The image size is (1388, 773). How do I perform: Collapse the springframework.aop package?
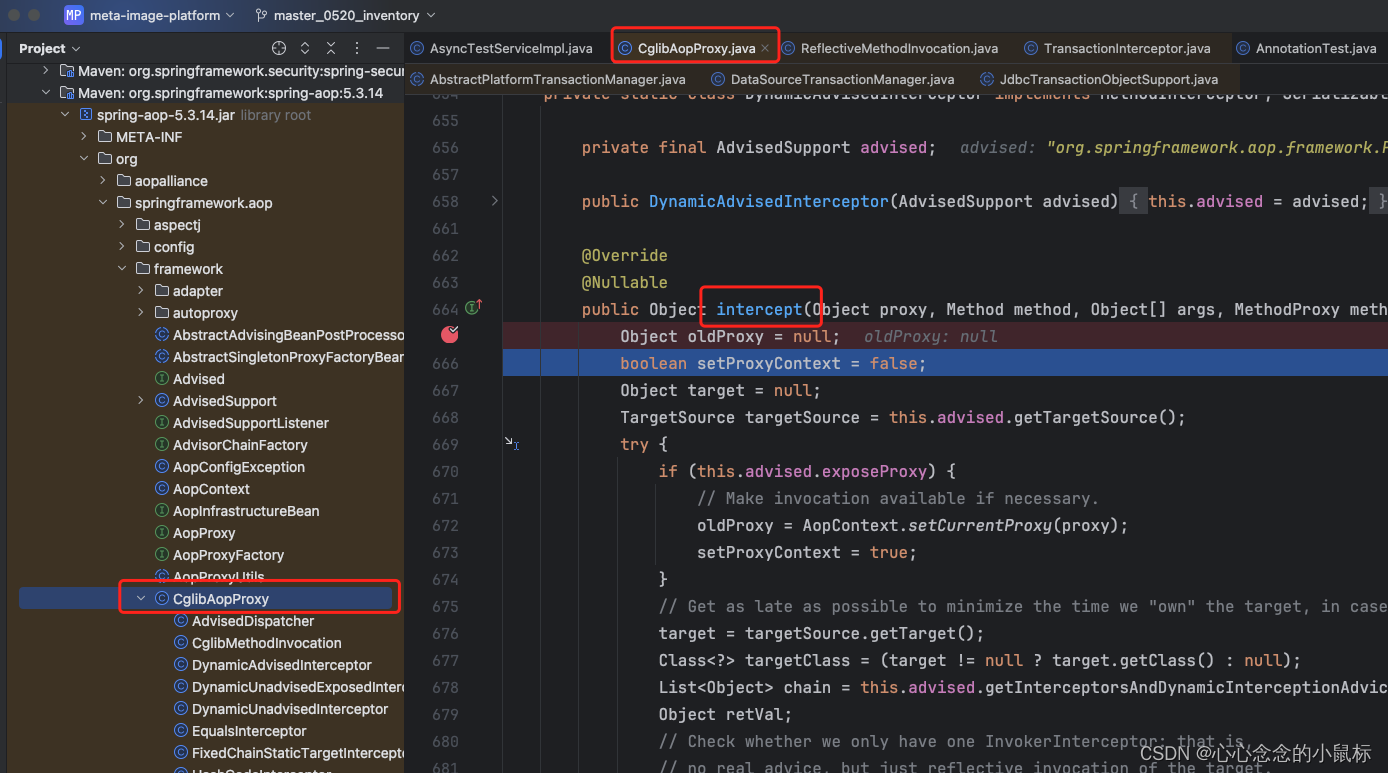[x=104, y=203]
